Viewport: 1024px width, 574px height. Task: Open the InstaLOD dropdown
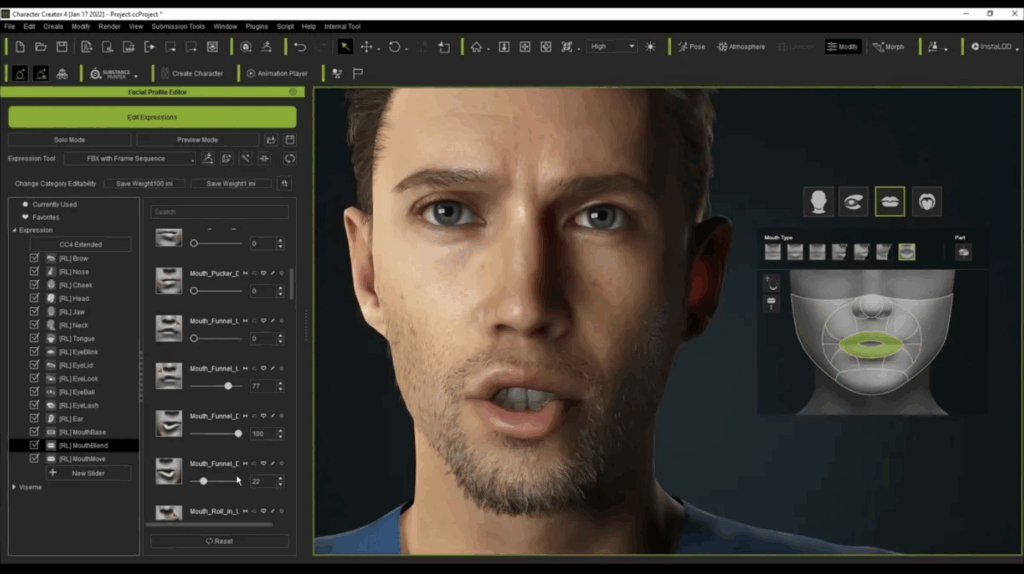click(x=1017, y=48)
